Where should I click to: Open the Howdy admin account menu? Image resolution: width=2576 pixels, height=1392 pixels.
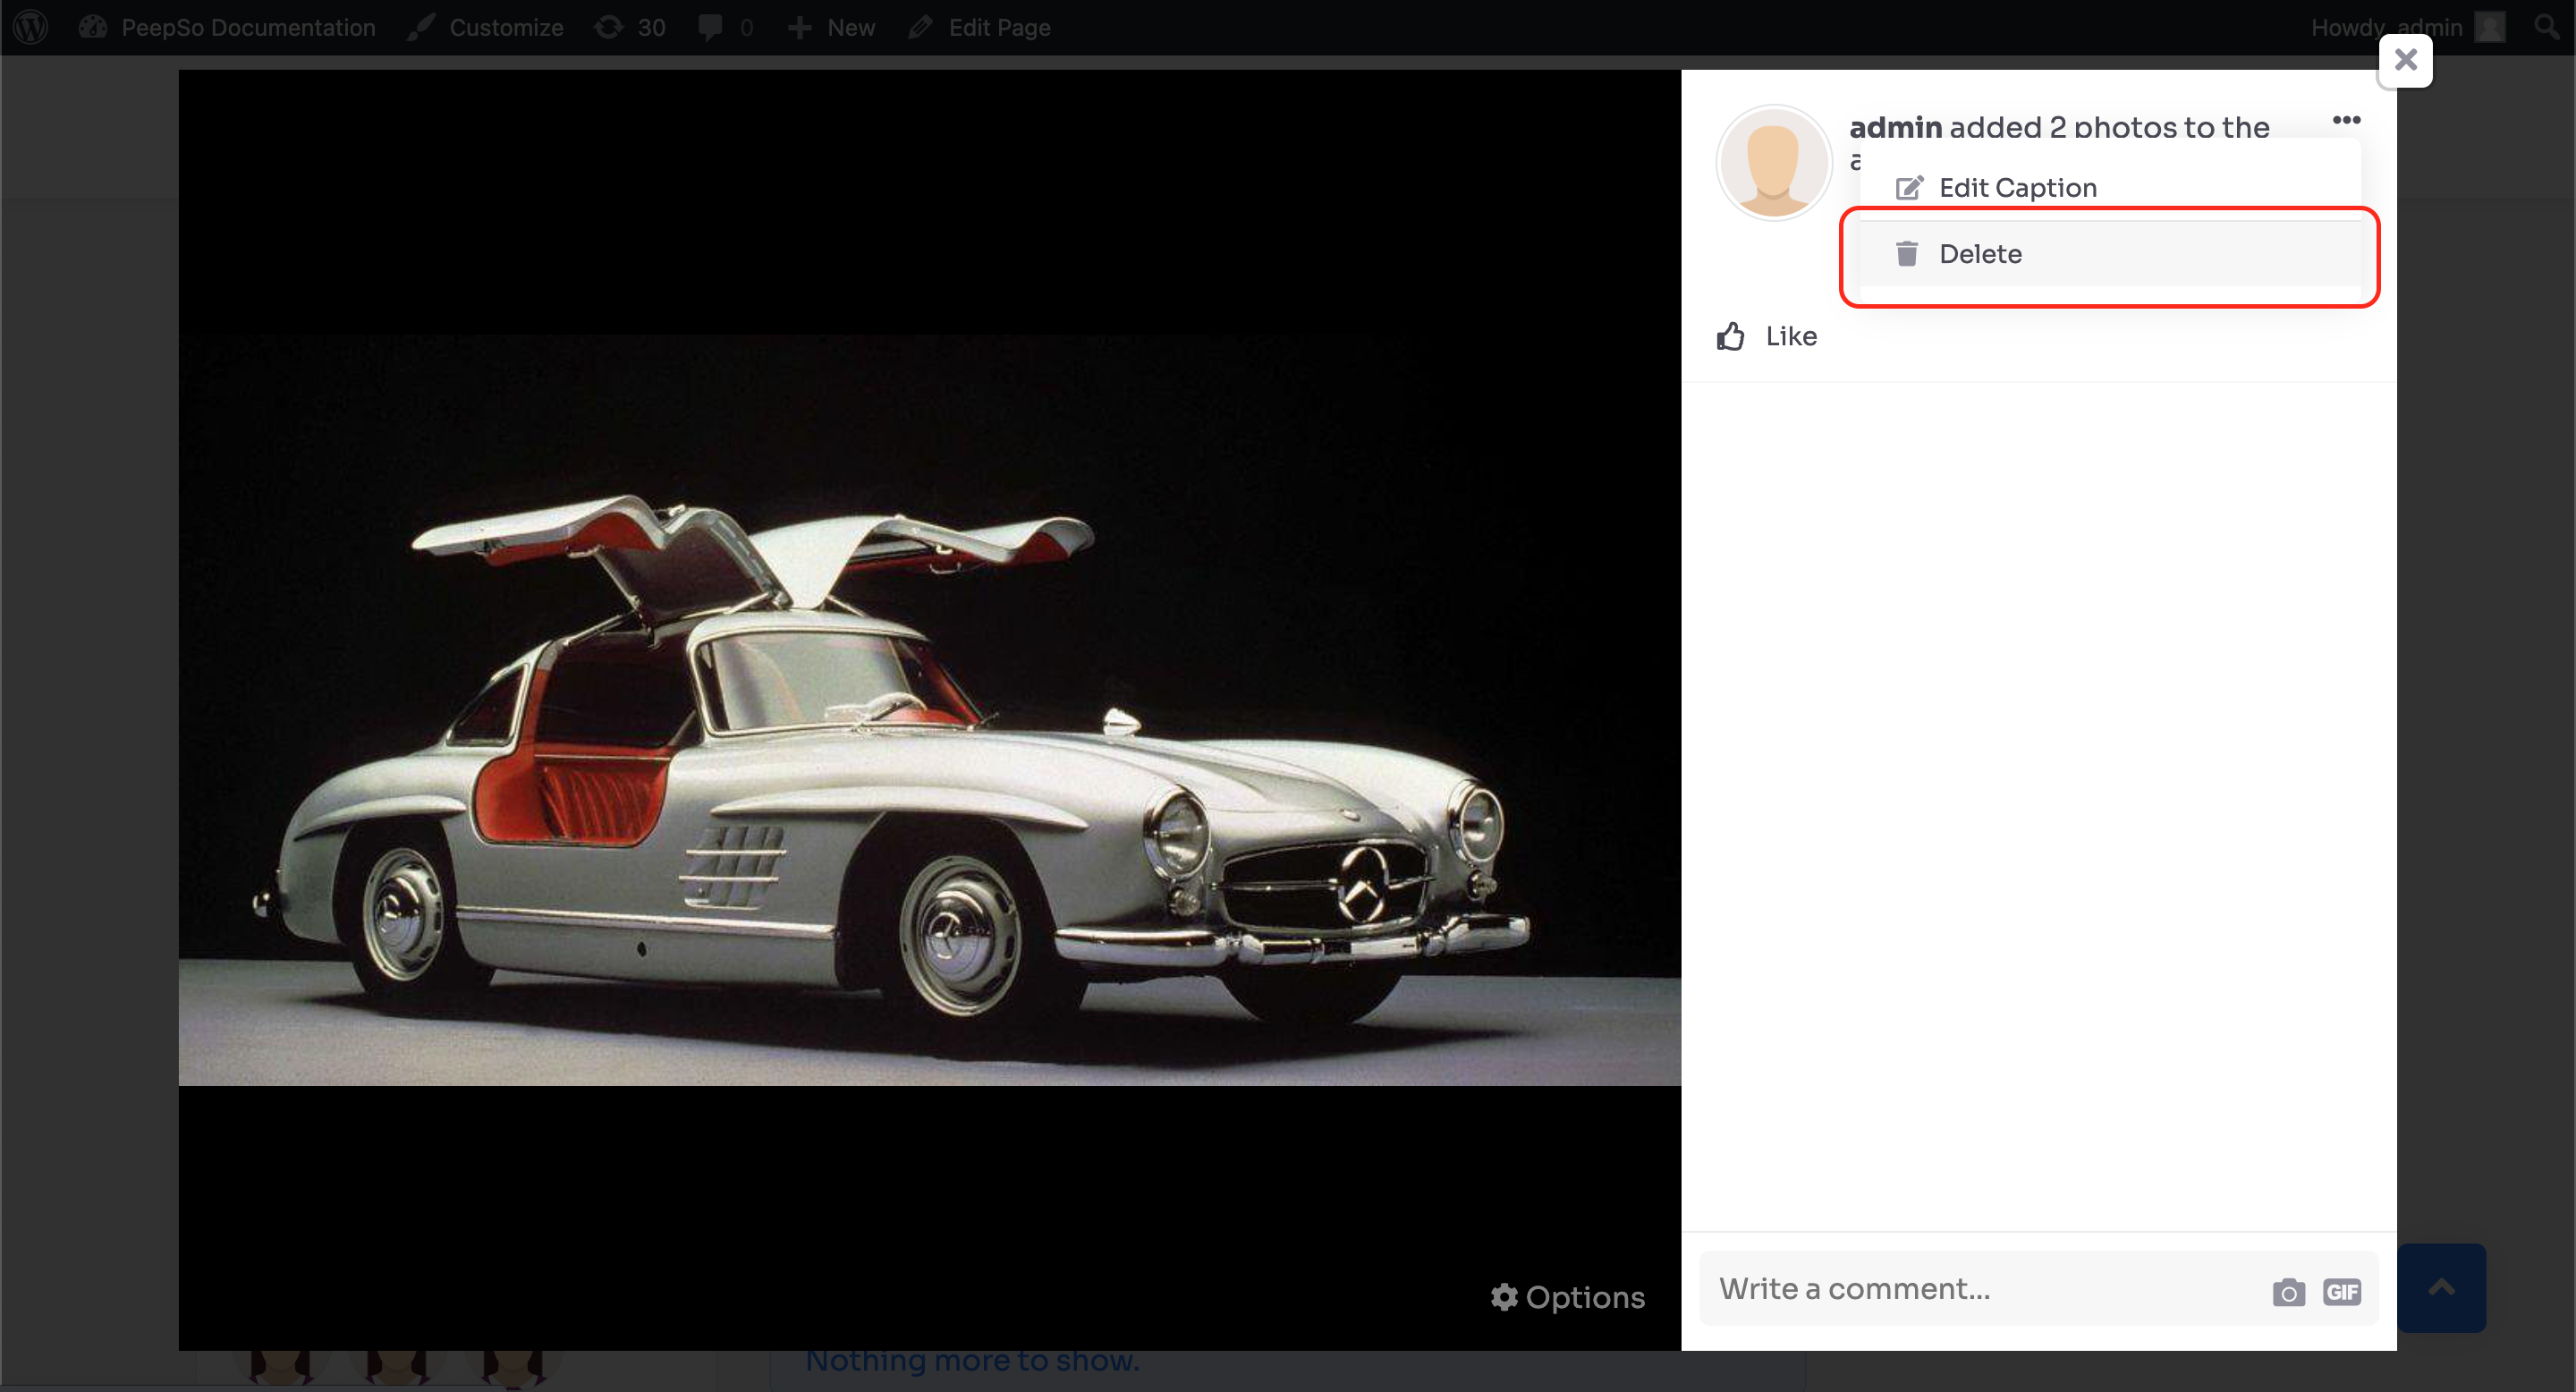pos(2408,27)
